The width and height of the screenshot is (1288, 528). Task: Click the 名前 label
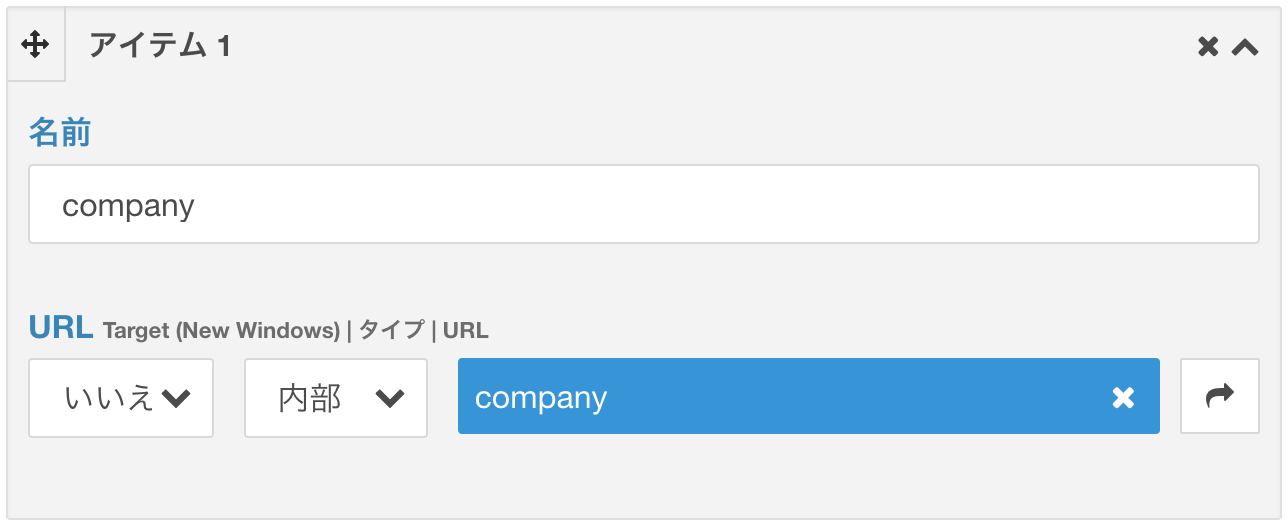[59, 132]
